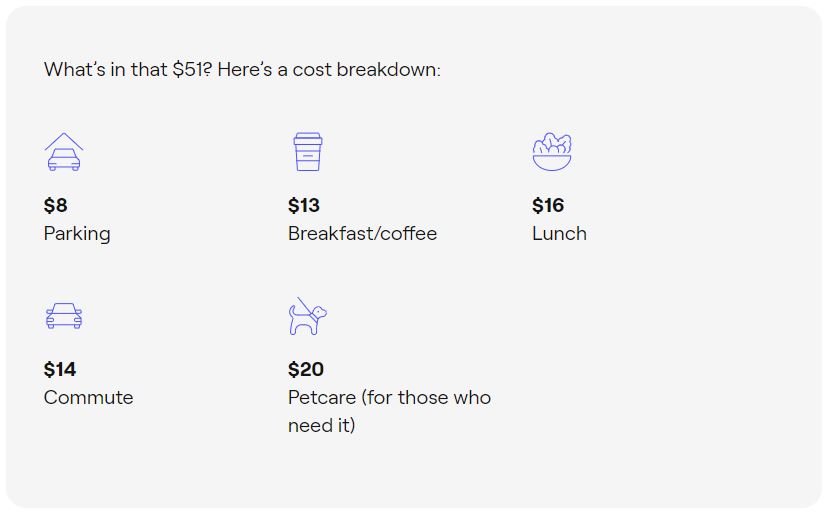Select the $16 lunch amount

pyautogui.click(x=548, y=205)
